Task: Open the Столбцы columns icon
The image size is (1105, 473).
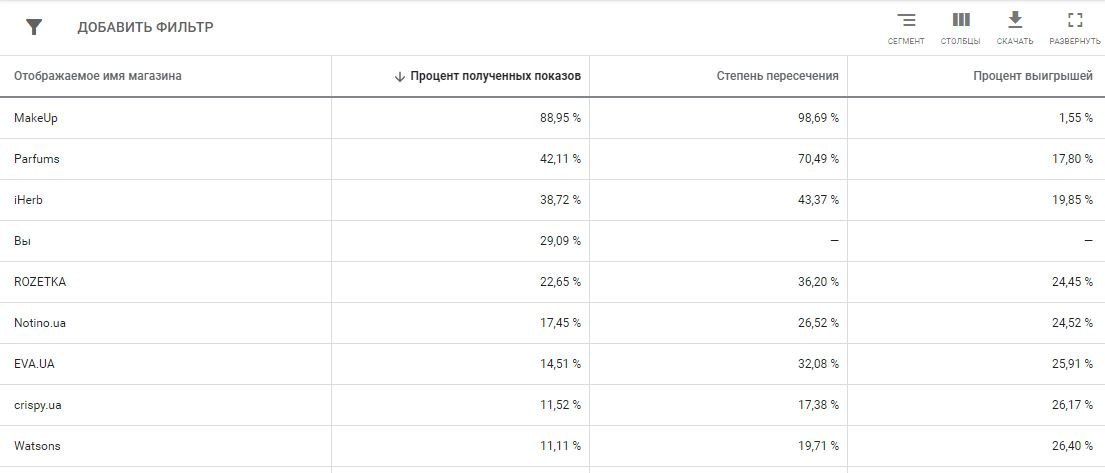Action: click(960, 20)
